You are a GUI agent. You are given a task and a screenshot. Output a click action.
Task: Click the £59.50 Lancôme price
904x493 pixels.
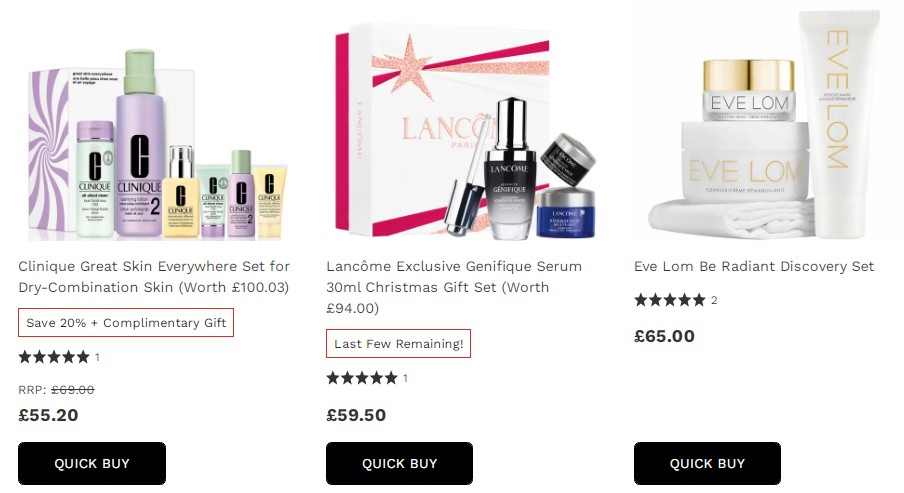pos(356,415)
